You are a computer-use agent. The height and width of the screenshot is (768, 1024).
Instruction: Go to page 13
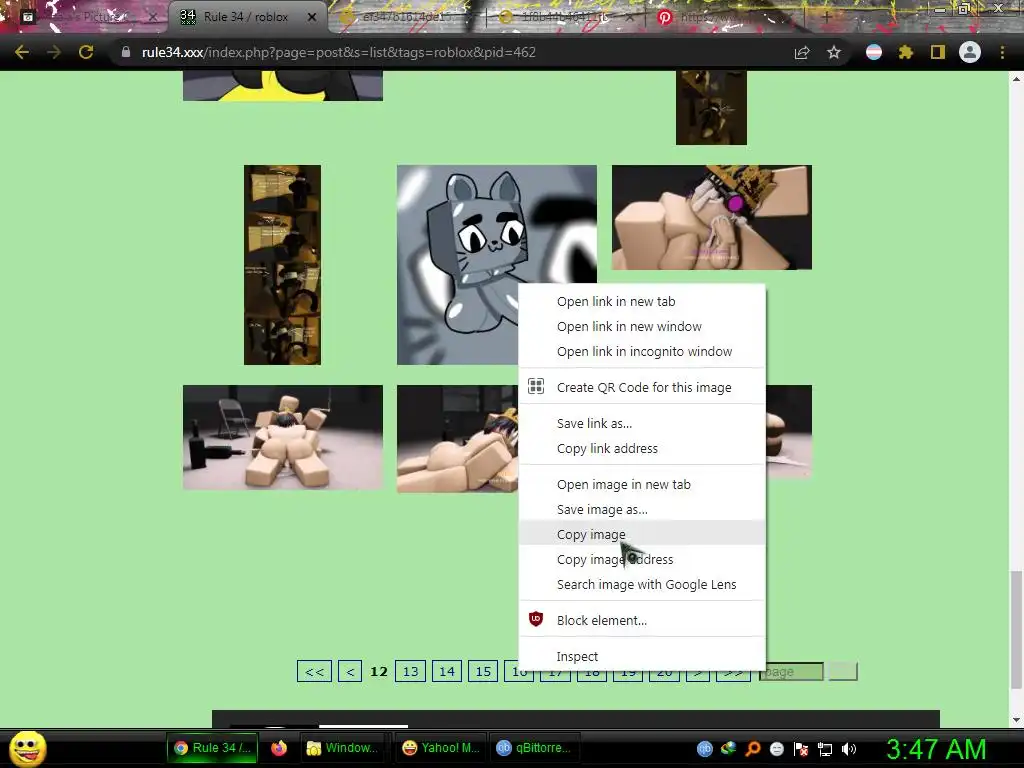point(411,671)
